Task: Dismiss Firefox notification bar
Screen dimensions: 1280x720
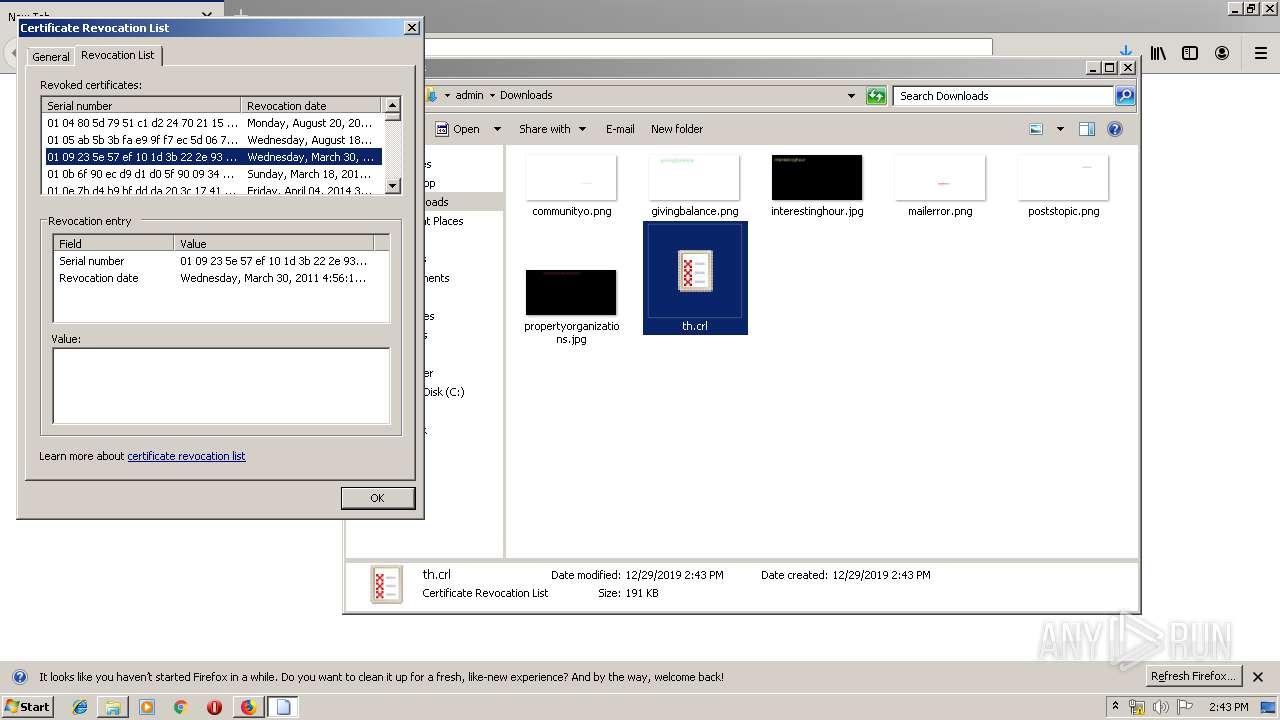Action: (1258, 677)
